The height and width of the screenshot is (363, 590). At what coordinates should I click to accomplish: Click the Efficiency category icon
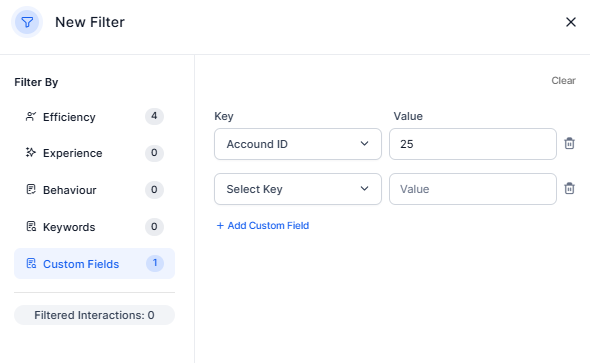pos(31,117)
